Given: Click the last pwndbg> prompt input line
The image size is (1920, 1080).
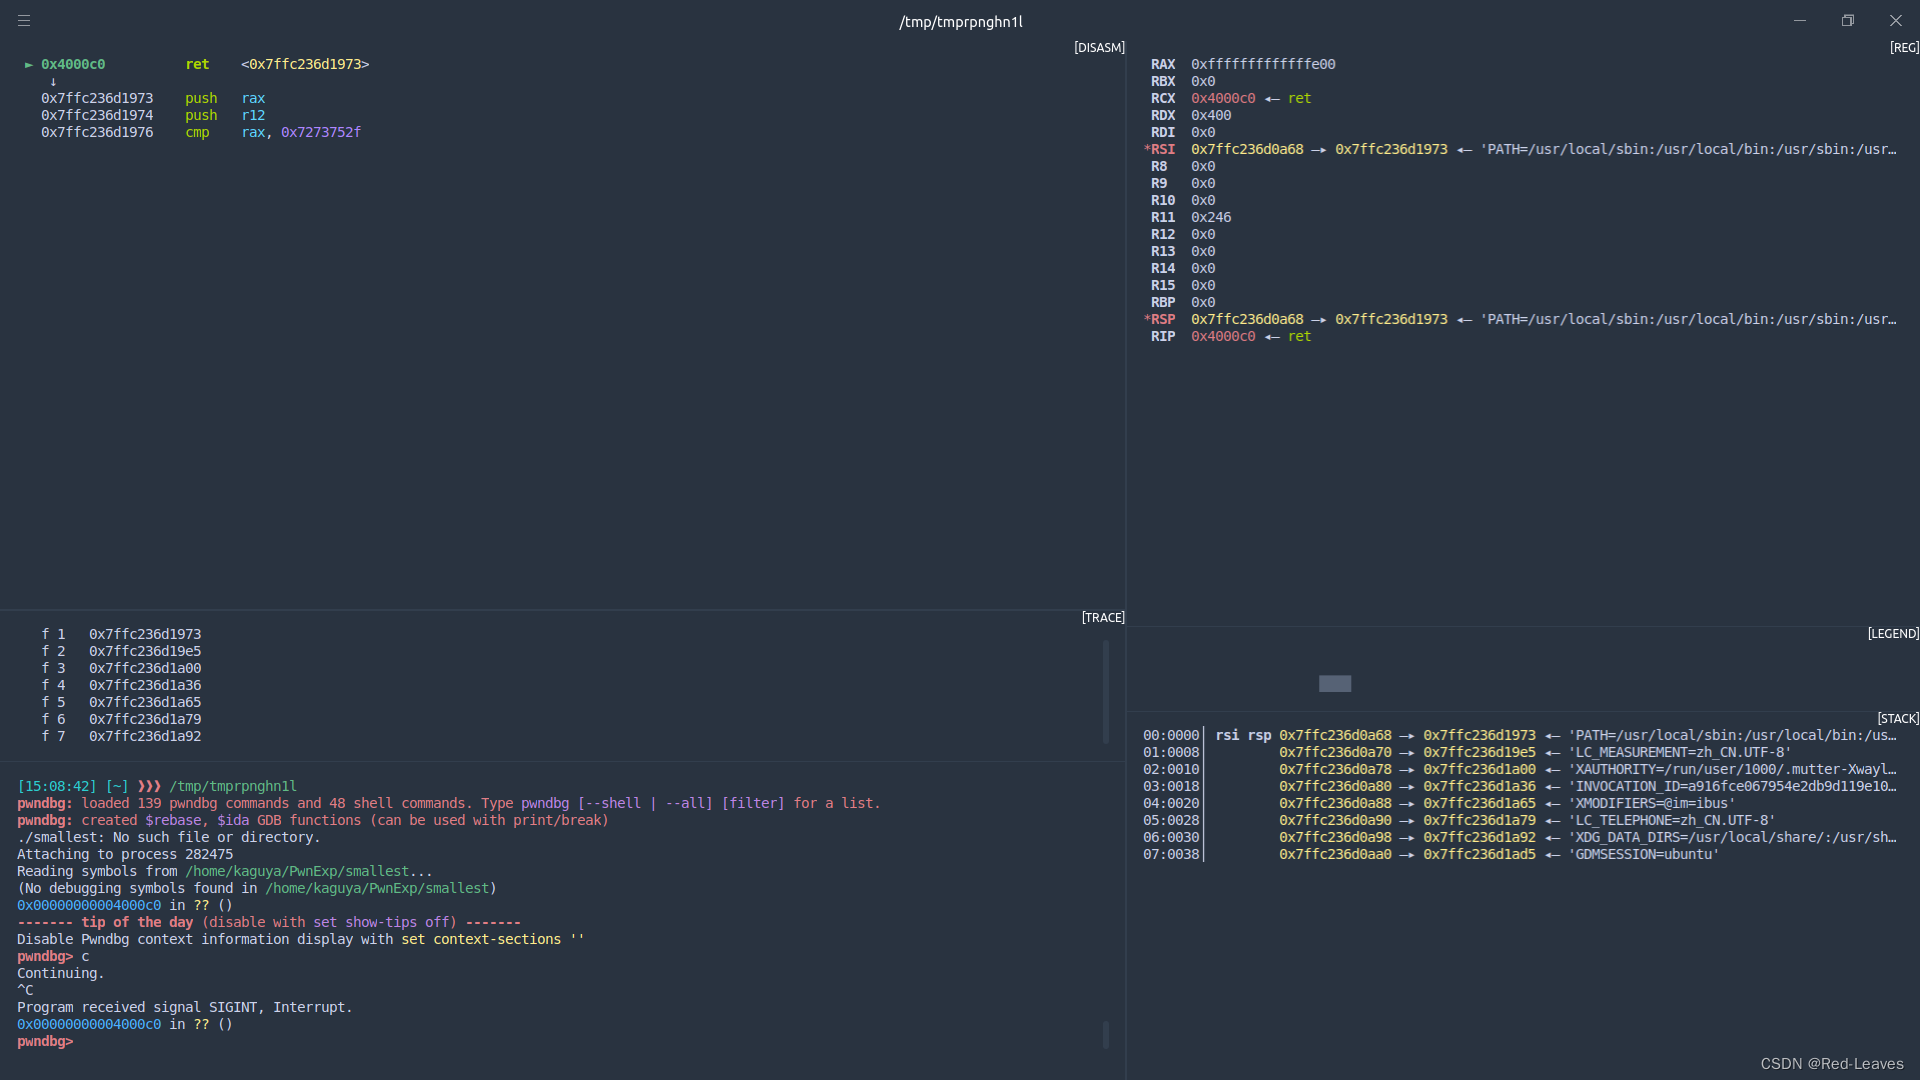Looking at the screenshot, I should pyautogui.click(x=45, y=1041).
